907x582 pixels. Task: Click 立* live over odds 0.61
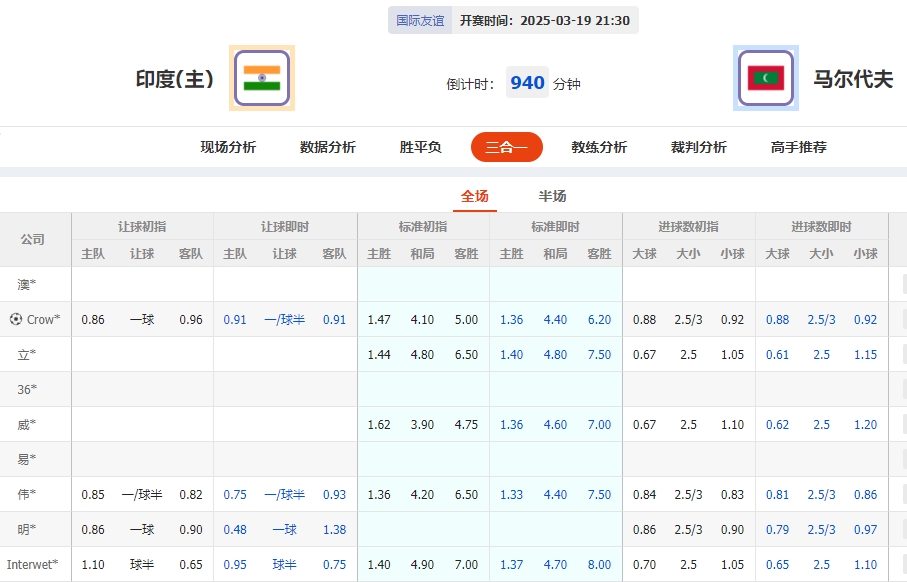coord(778,354)
